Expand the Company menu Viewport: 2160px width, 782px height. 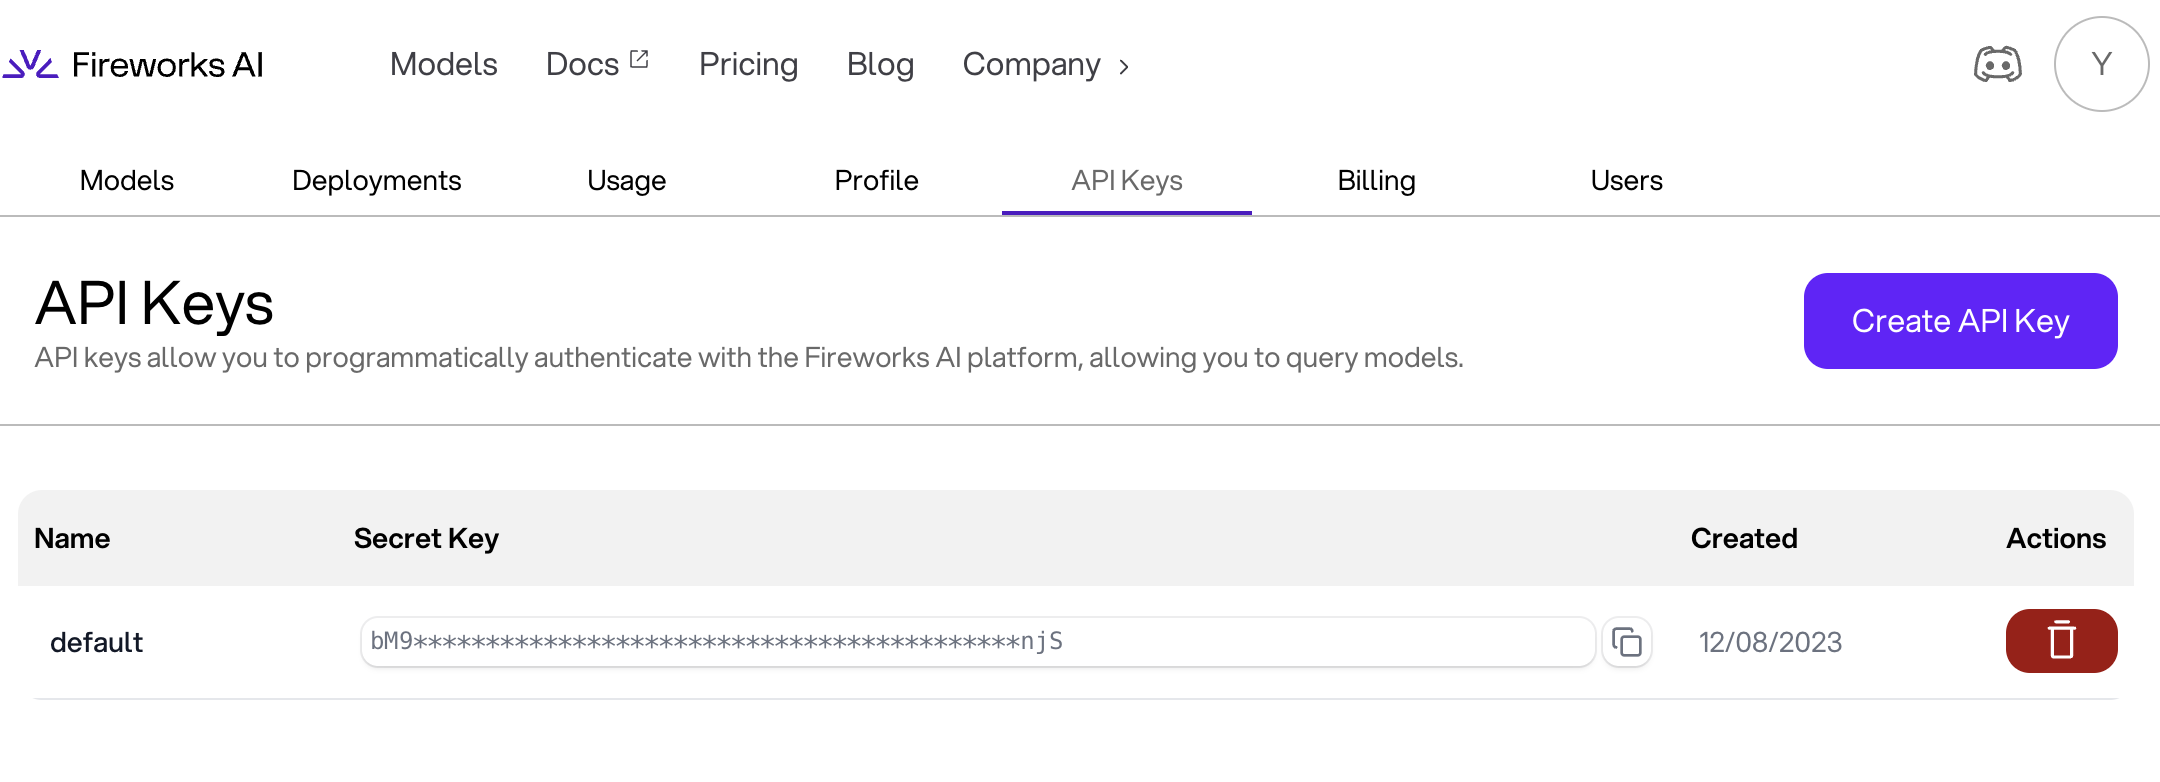(x=1046, y=65)
